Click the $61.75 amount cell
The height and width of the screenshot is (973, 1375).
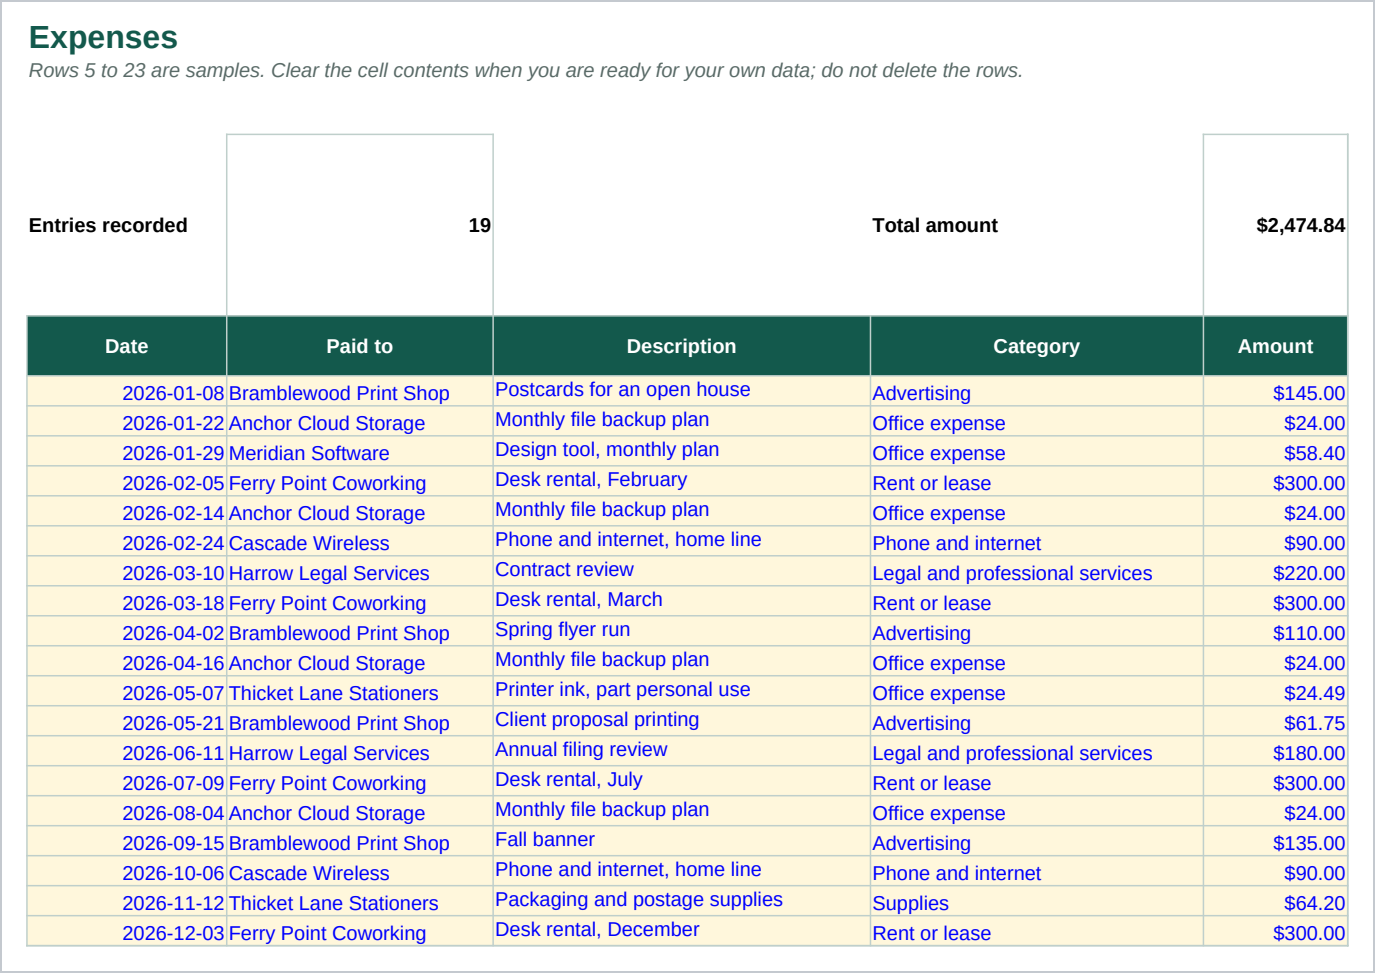pos(1275,722)
